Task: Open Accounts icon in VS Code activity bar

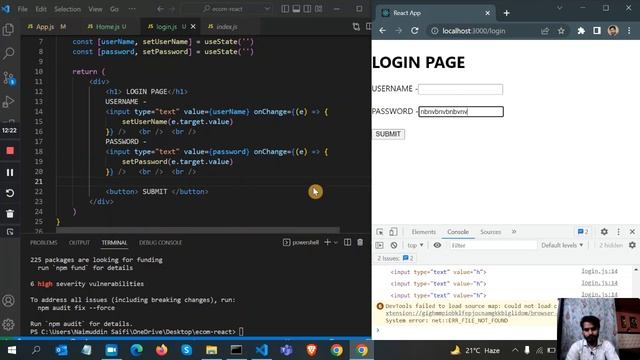Action: pos(8,301)
